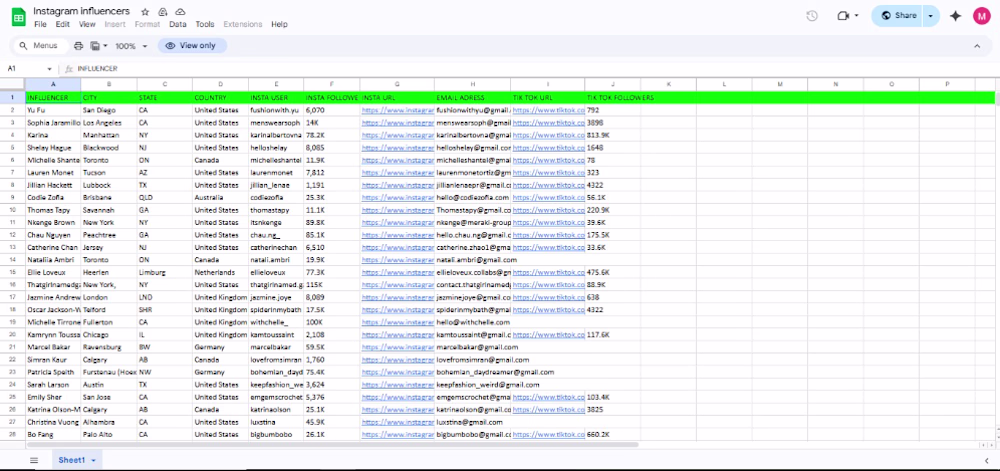Open the Data menu
The width and height of the screenshot is (1000, 471).
point(177,24)
